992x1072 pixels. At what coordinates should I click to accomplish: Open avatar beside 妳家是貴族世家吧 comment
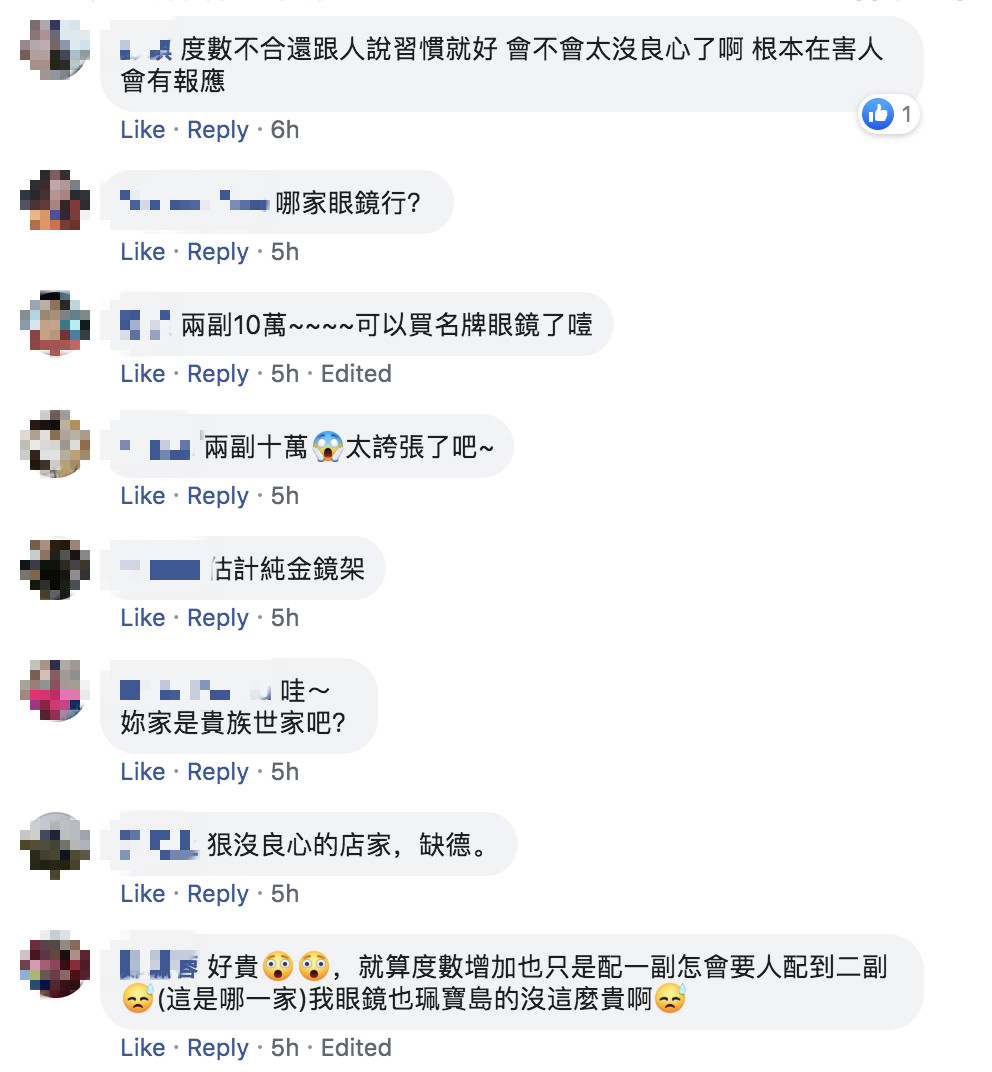click(55, 690)
